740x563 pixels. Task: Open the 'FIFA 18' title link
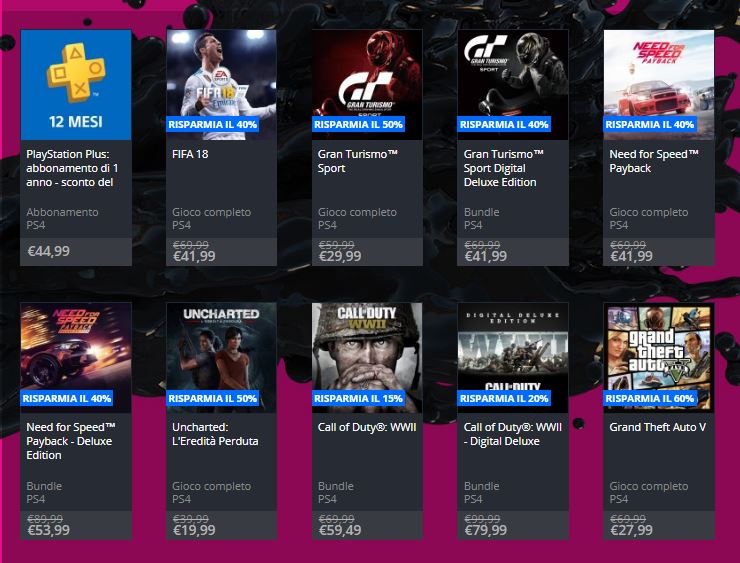tap(190, 154)
